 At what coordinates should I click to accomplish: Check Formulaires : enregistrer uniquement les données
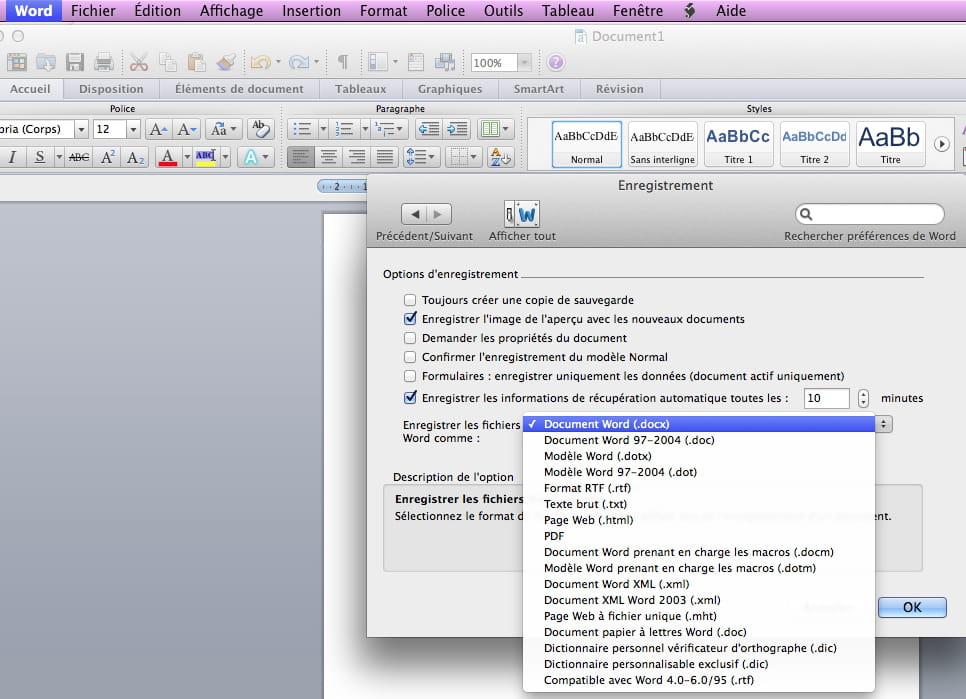[410, 376]
